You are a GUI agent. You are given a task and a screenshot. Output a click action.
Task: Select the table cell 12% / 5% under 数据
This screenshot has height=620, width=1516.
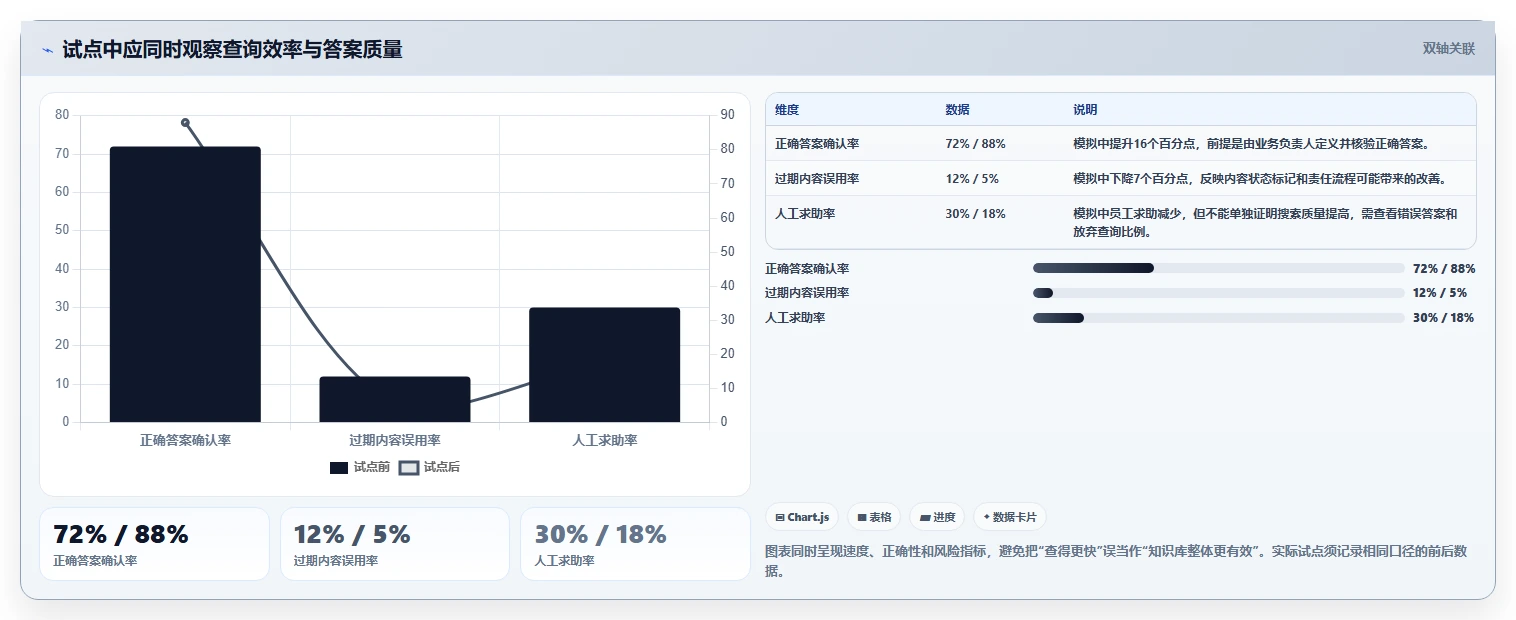972,179
